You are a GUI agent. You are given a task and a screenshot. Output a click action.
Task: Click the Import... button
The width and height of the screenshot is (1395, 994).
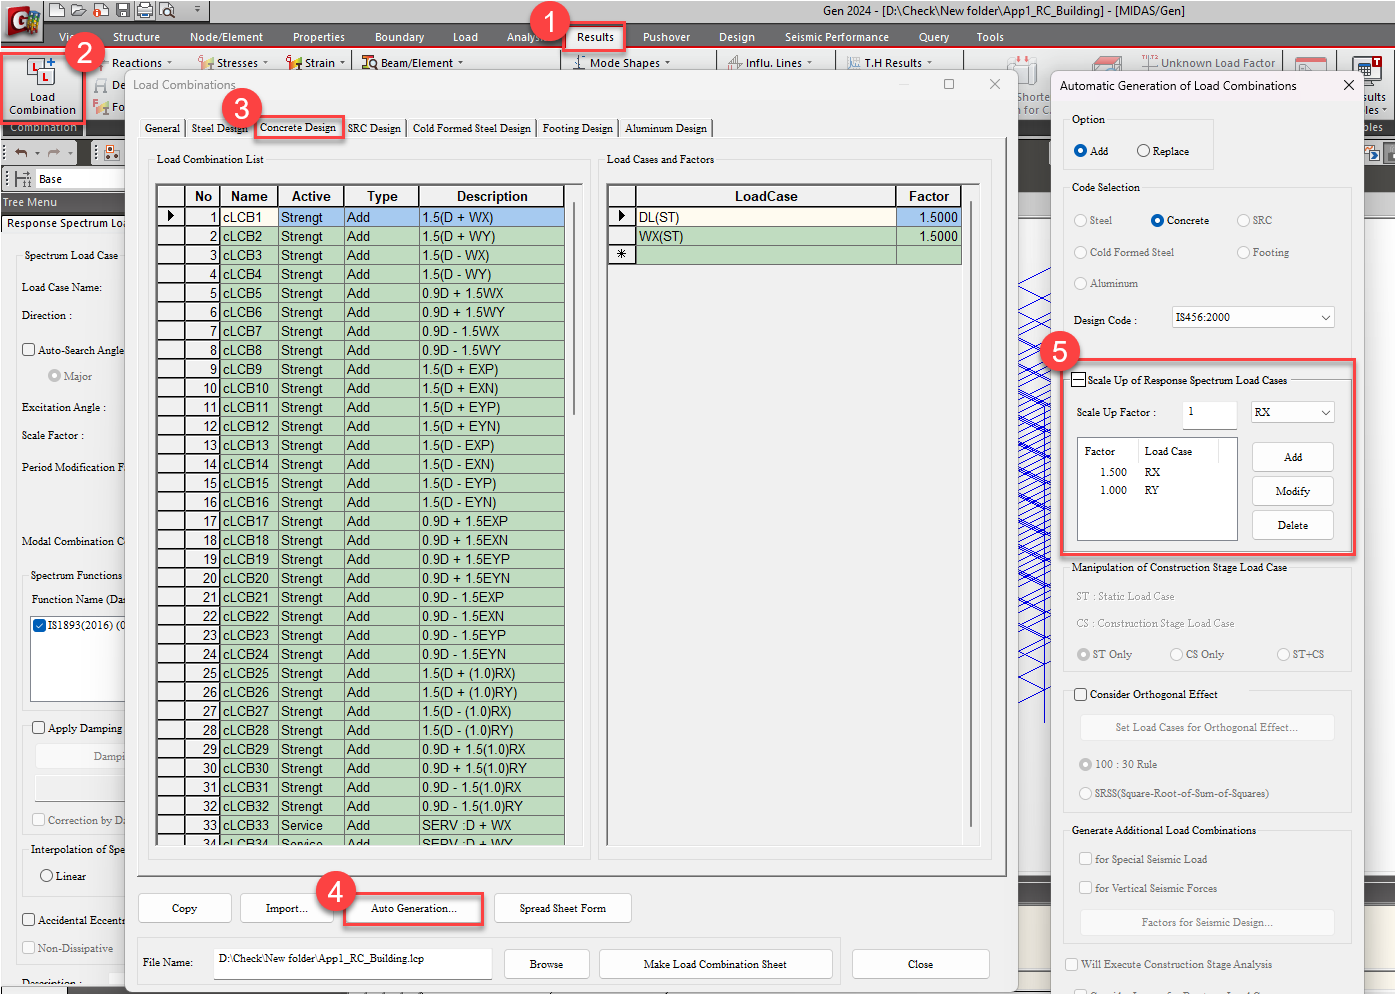[286, 908]
